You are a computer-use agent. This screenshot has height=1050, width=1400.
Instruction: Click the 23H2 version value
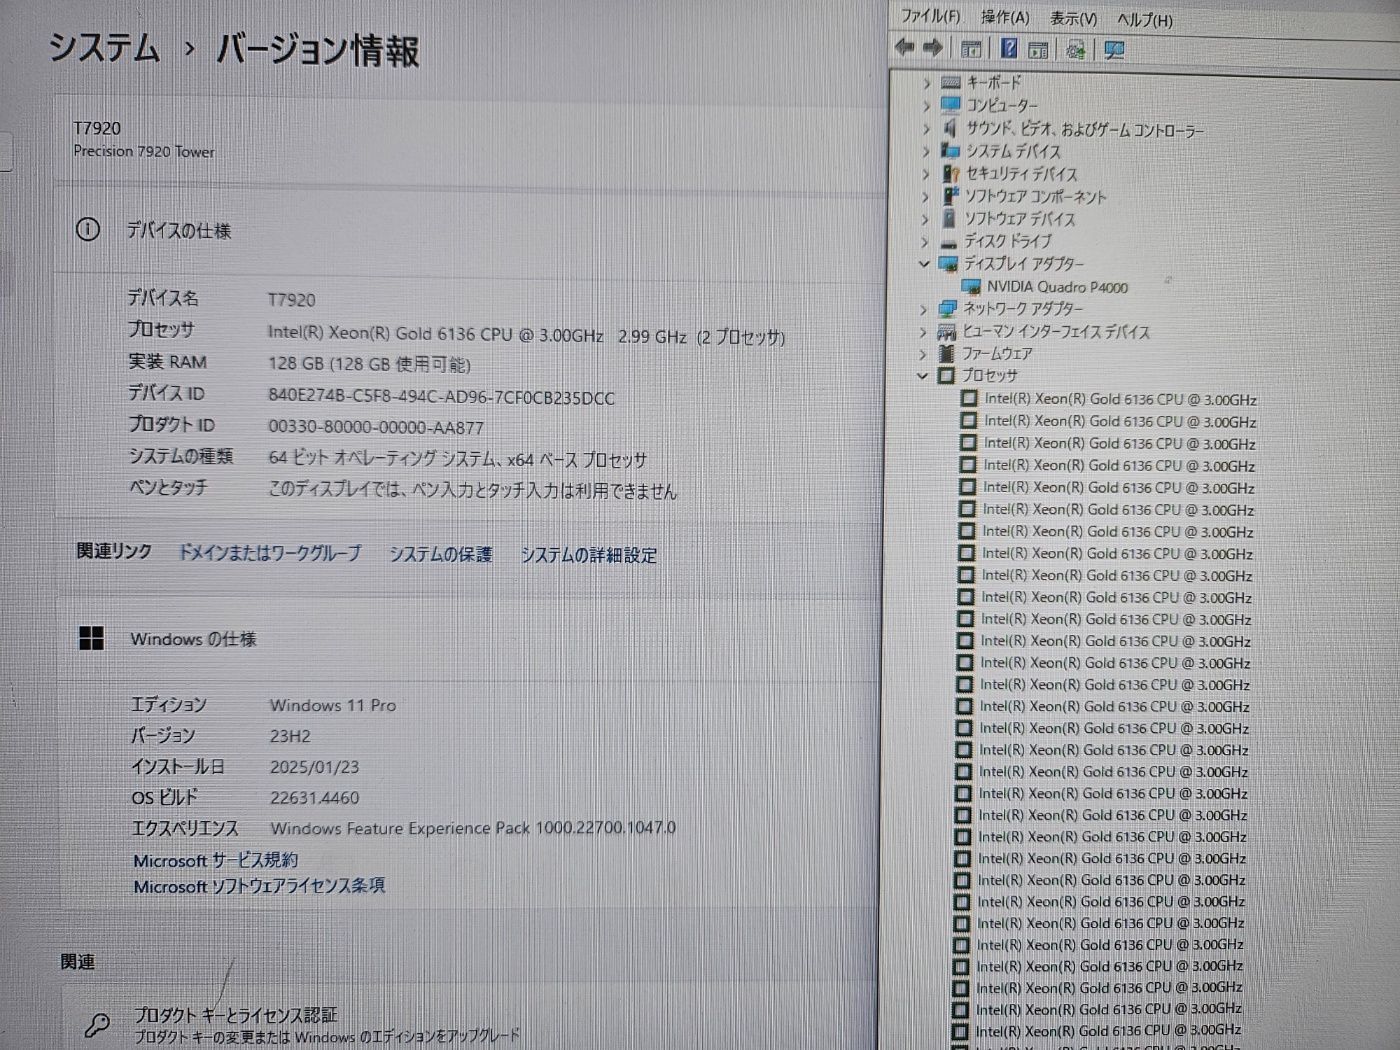coord(290,736)
